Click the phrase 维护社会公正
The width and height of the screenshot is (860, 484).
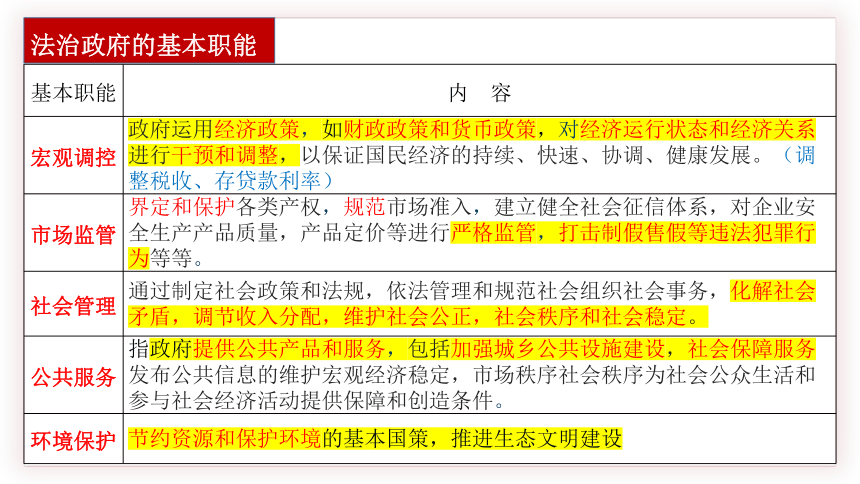[408, 317]
